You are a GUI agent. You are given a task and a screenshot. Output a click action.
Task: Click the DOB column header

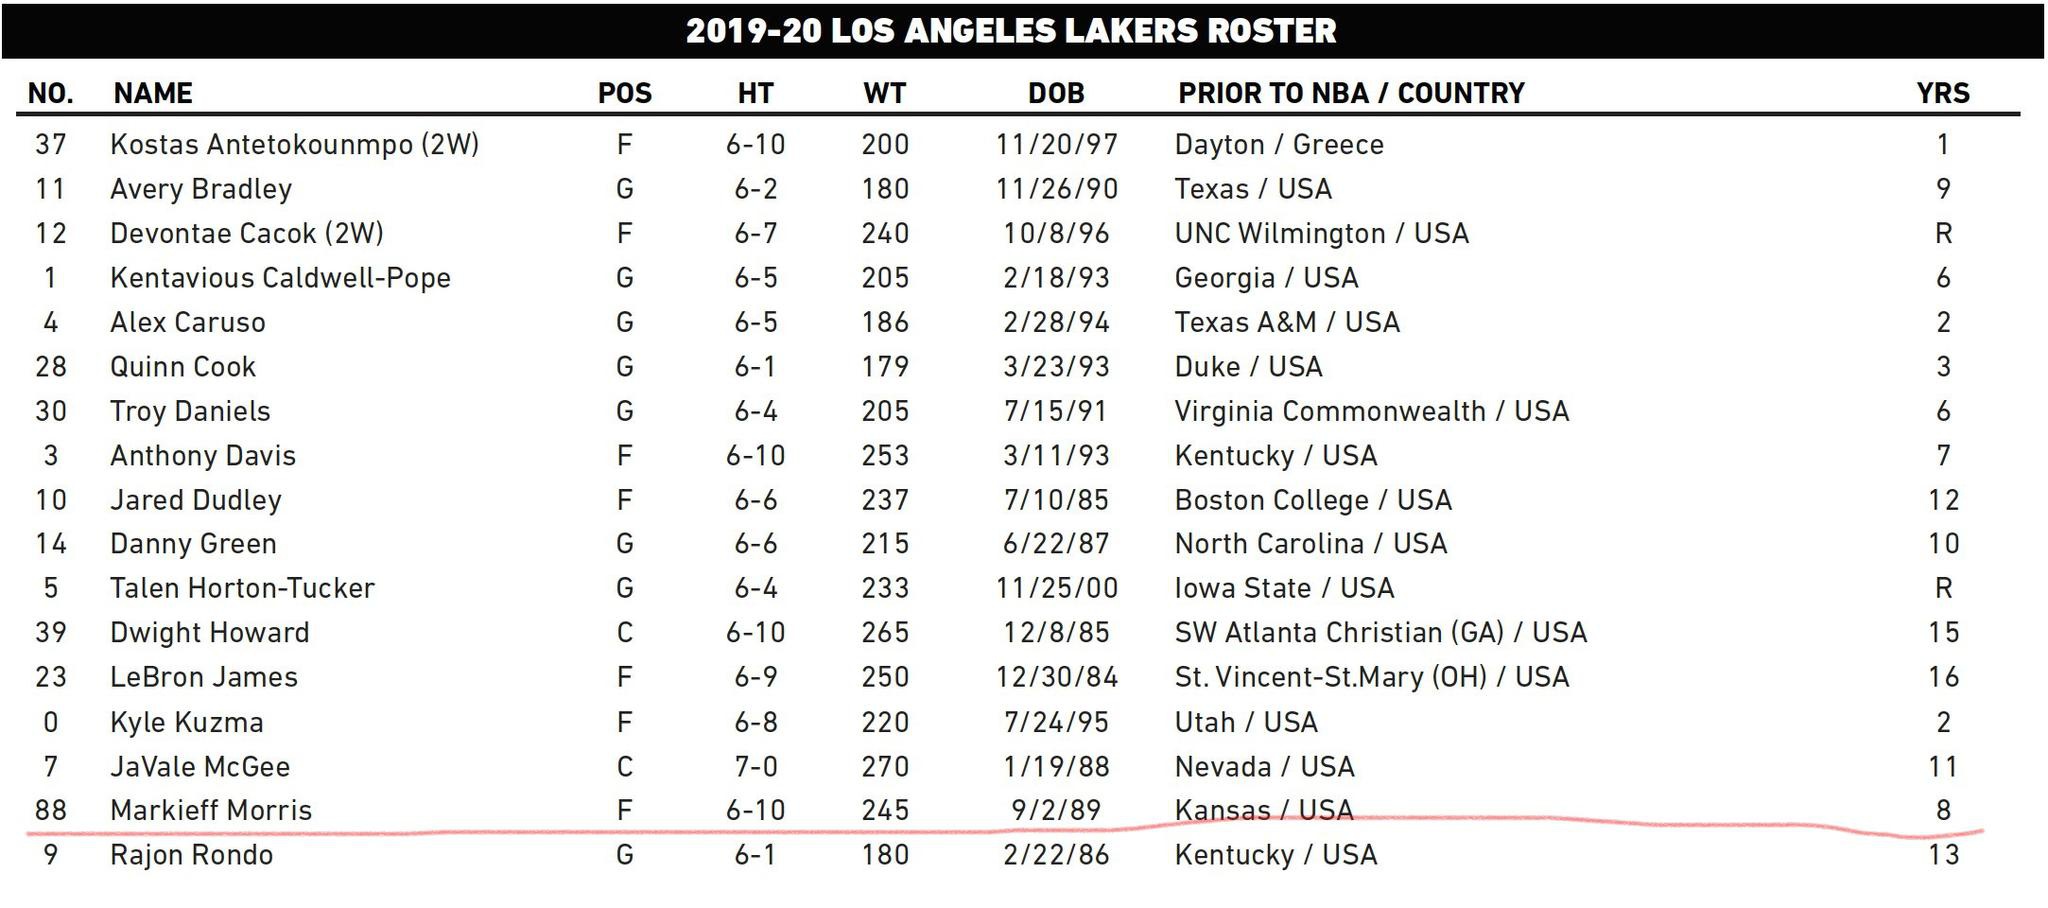(x=1056, y=93)
